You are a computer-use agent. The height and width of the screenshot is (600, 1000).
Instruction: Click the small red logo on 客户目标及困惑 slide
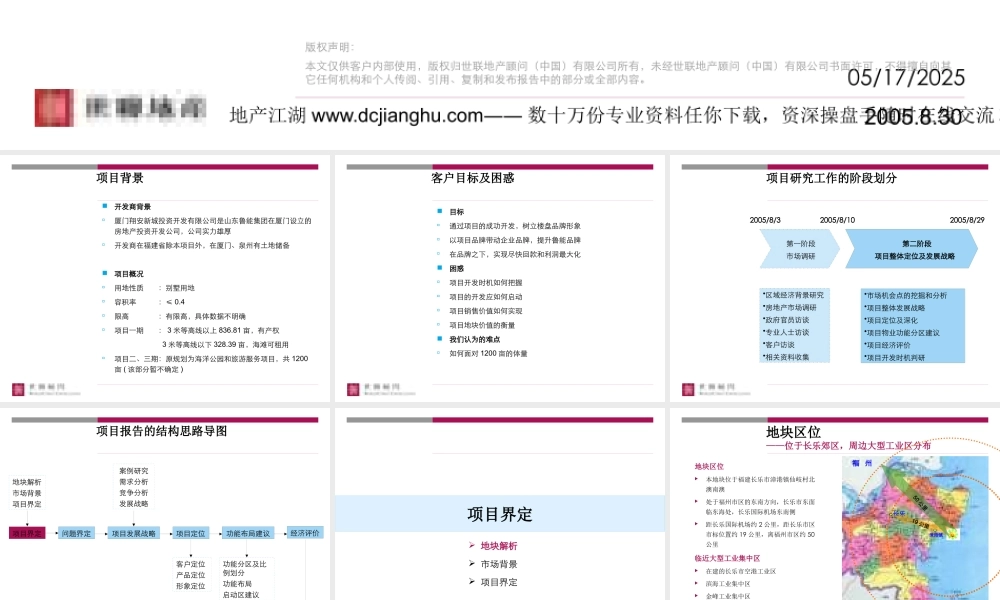tap(353, 389)
